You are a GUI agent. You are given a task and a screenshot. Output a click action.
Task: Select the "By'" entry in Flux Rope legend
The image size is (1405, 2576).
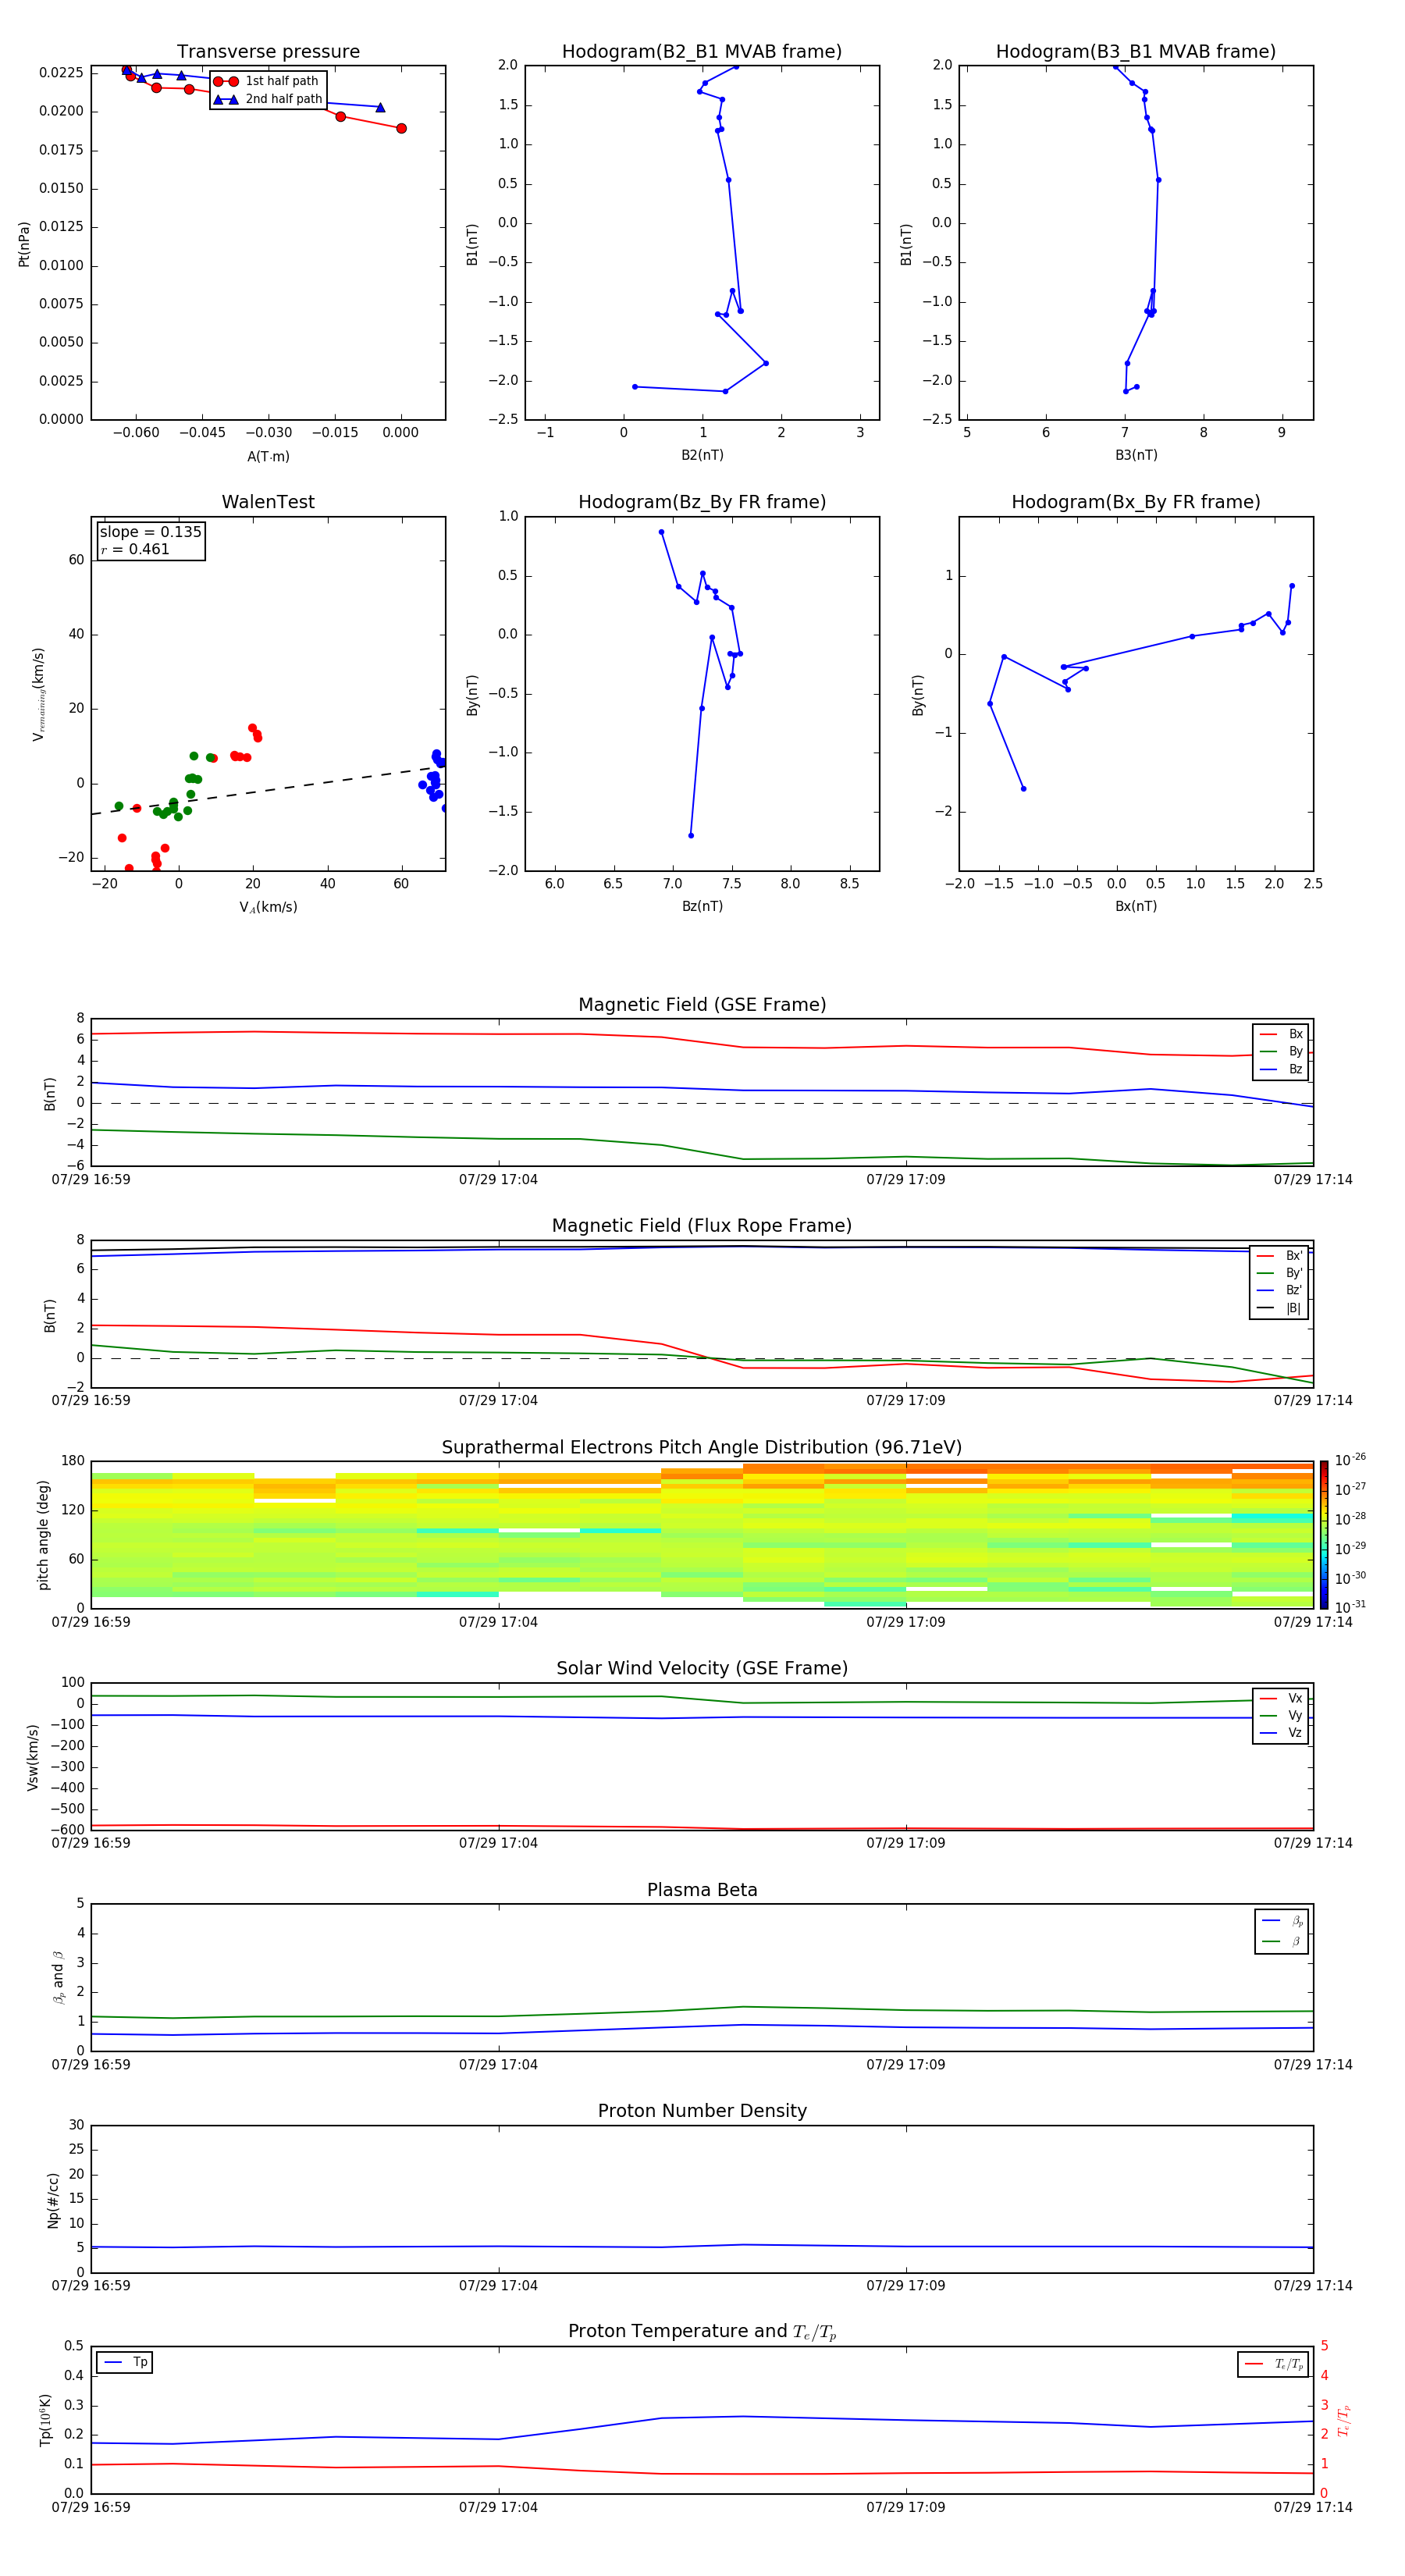point(1279,1273)
